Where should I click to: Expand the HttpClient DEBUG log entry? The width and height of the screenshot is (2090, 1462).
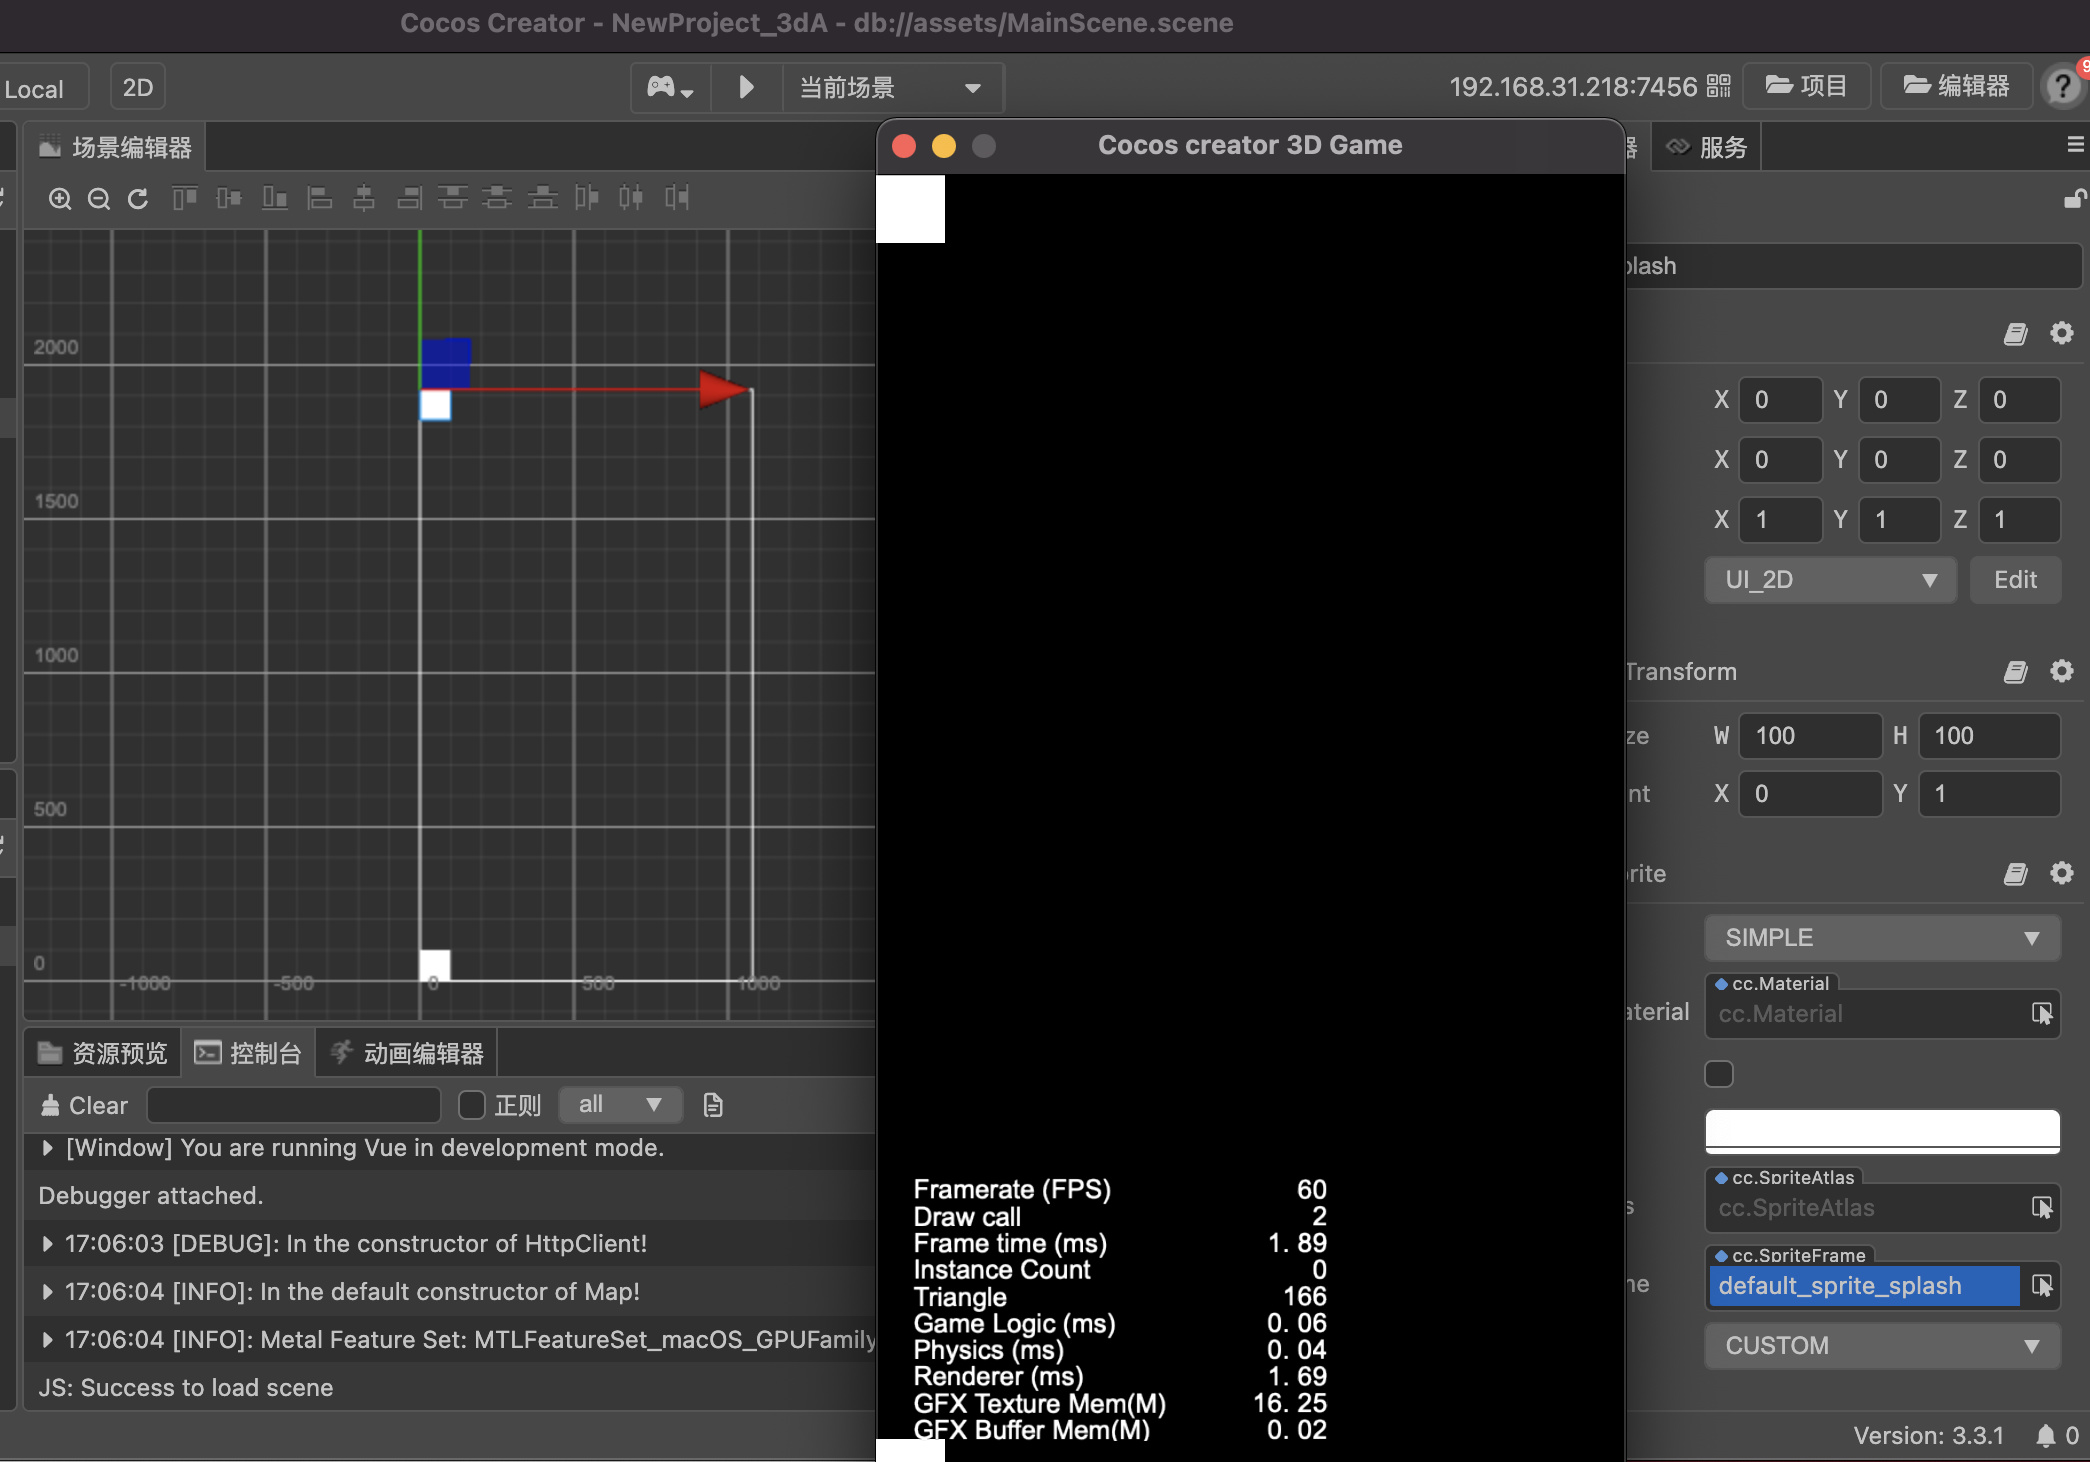[x=47, y=1244]
